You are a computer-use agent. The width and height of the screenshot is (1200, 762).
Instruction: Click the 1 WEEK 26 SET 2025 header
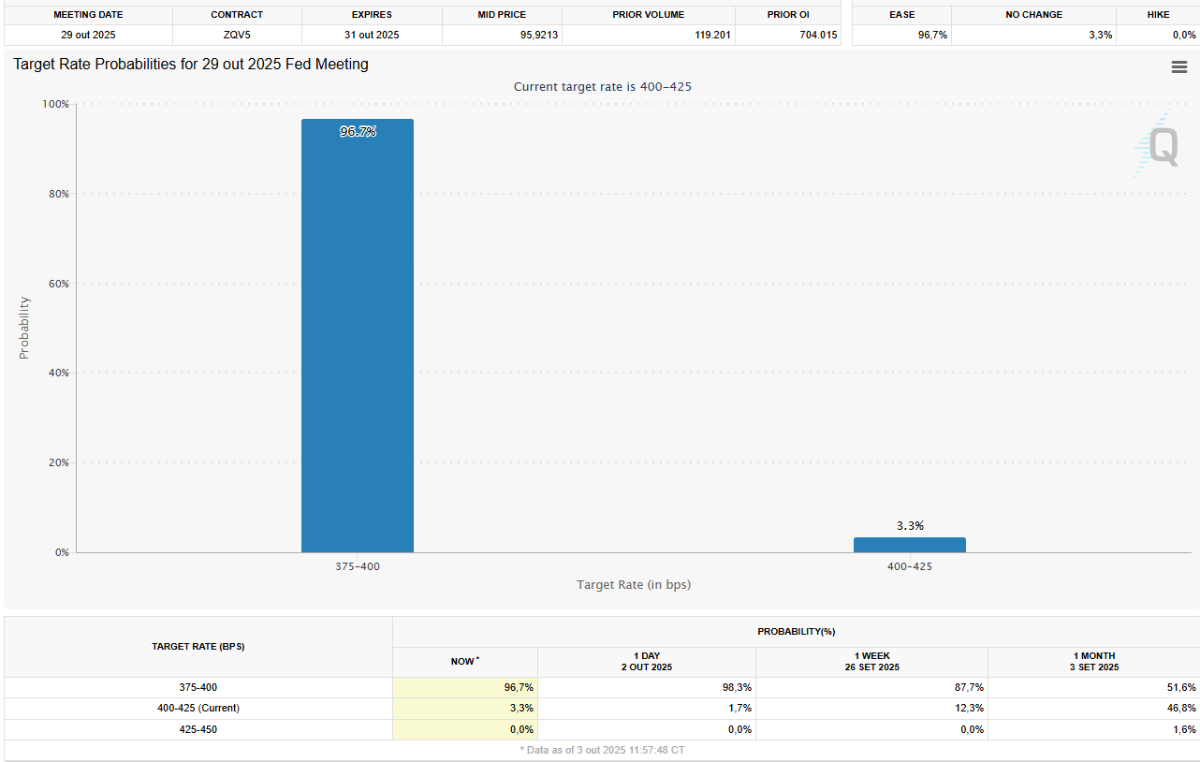click(871, 661)
